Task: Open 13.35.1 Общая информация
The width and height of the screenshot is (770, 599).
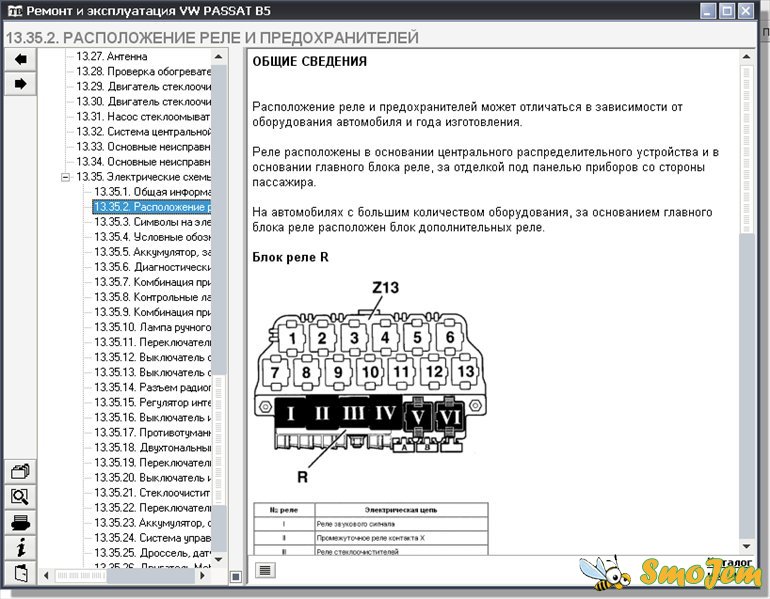Action: click(152, 192)
